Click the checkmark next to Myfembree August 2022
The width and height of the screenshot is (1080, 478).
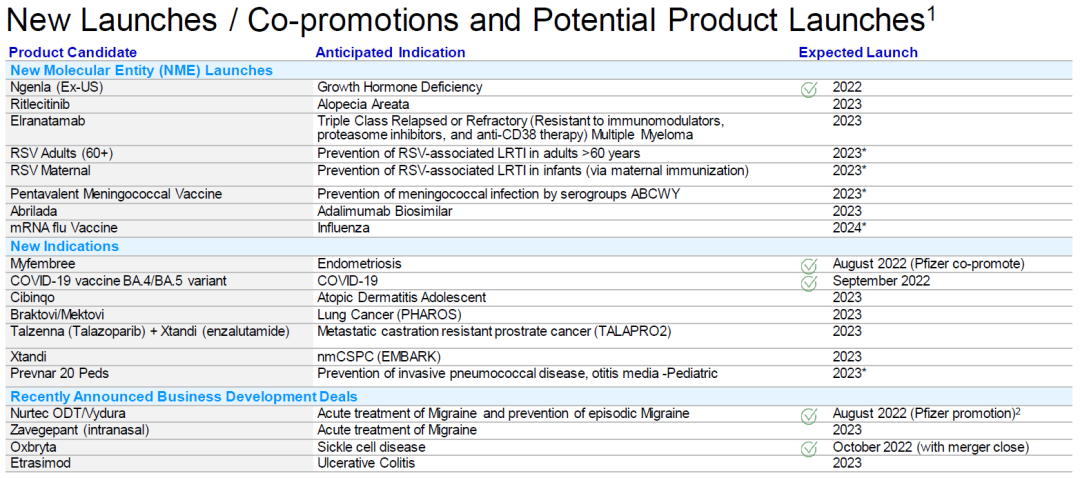(x=809, y=265)
